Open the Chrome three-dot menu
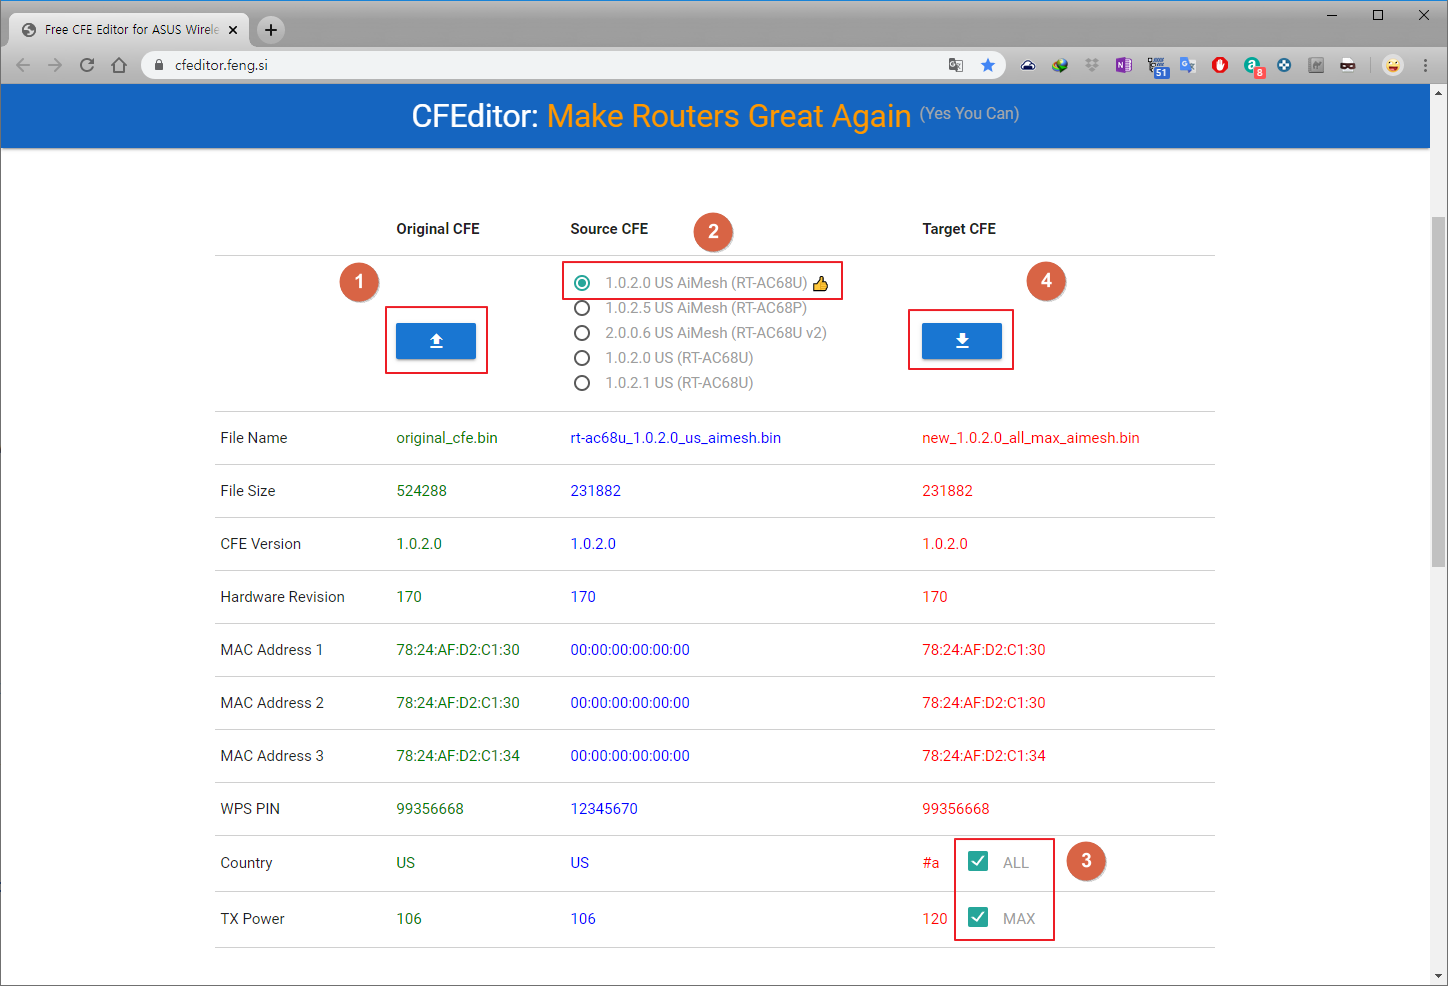 pyautogui.click(x=1426, y=65)
